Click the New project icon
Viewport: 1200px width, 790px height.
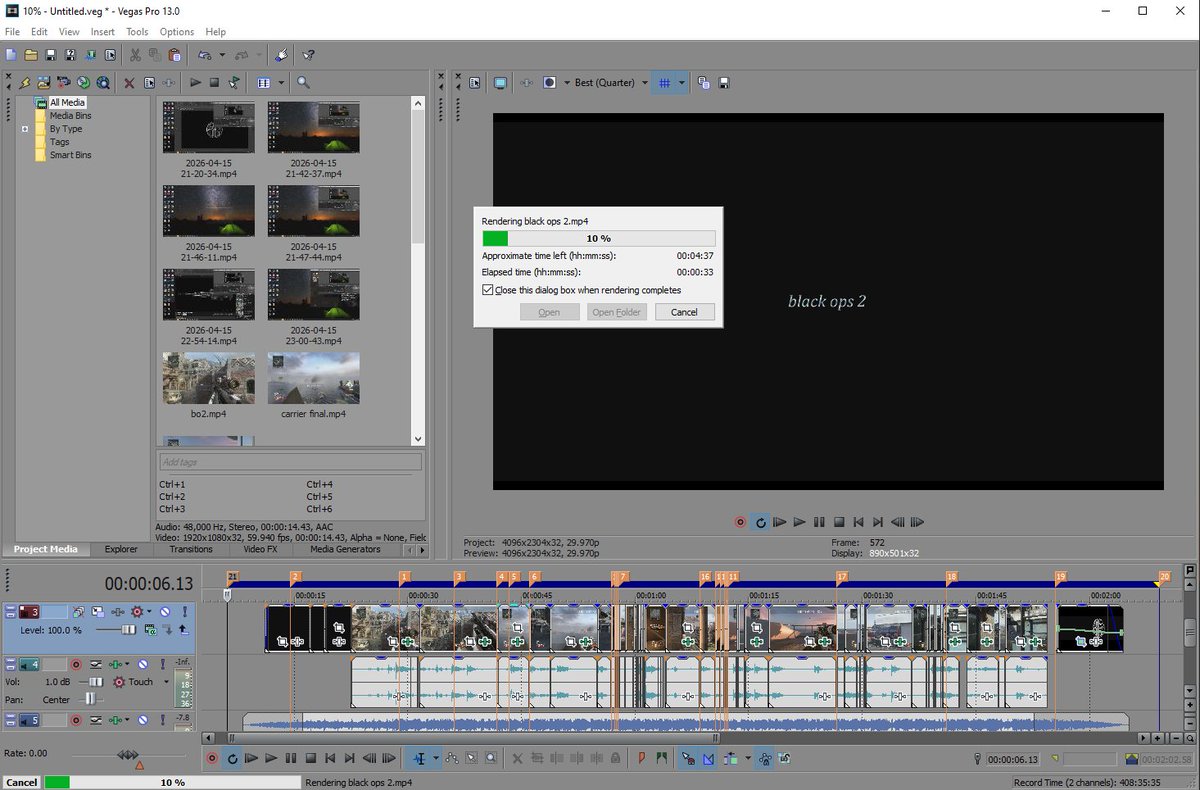[x=11, y=55]
